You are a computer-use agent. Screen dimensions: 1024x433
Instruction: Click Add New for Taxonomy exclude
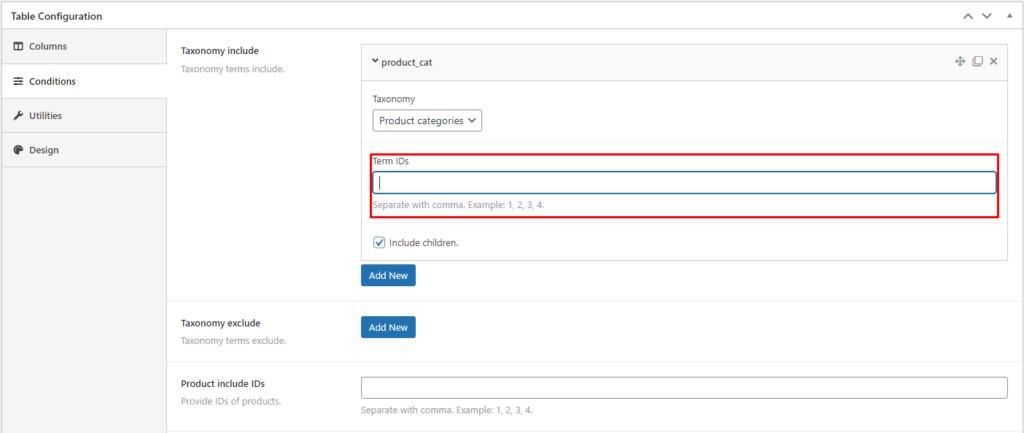click(388, 327)
